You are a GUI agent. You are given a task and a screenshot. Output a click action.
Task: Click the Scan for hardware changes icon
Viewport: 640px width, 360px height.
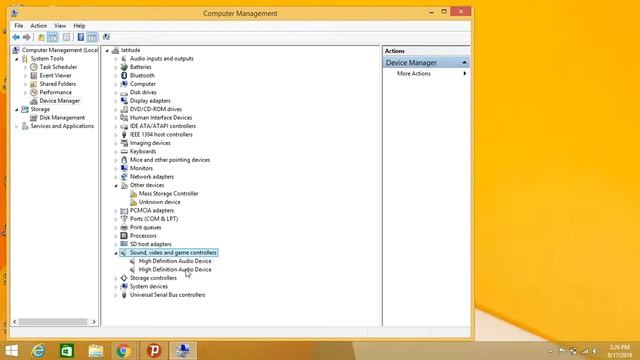(x=107, y=38)
